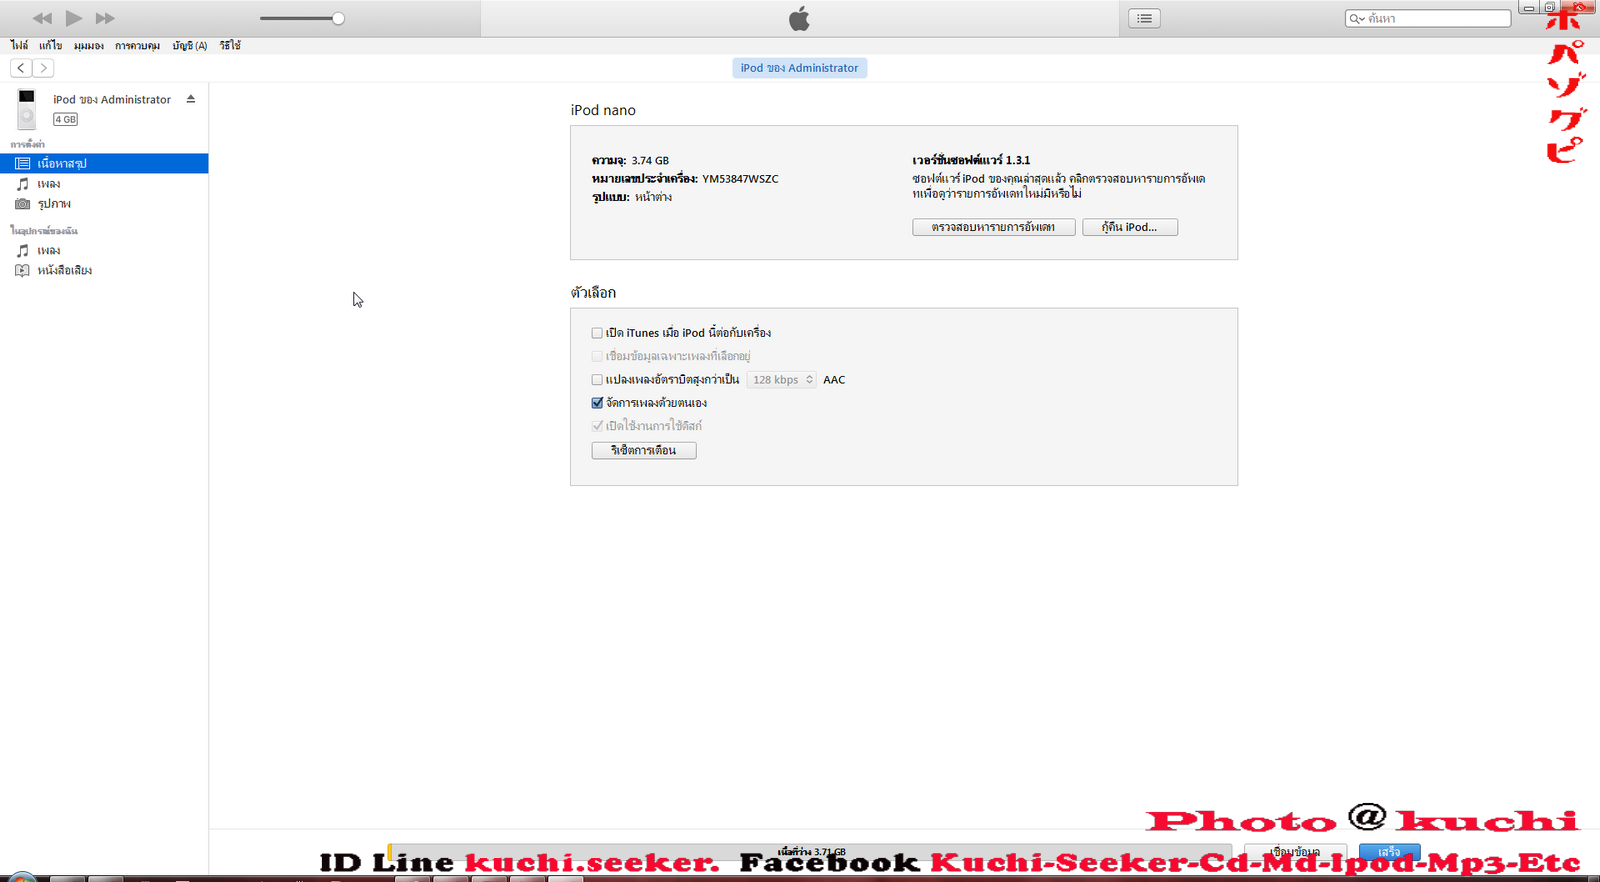1600x882 pixels.
Task: Select the iPod ของ Administrator tab
Action: click(x=799, y=68)
